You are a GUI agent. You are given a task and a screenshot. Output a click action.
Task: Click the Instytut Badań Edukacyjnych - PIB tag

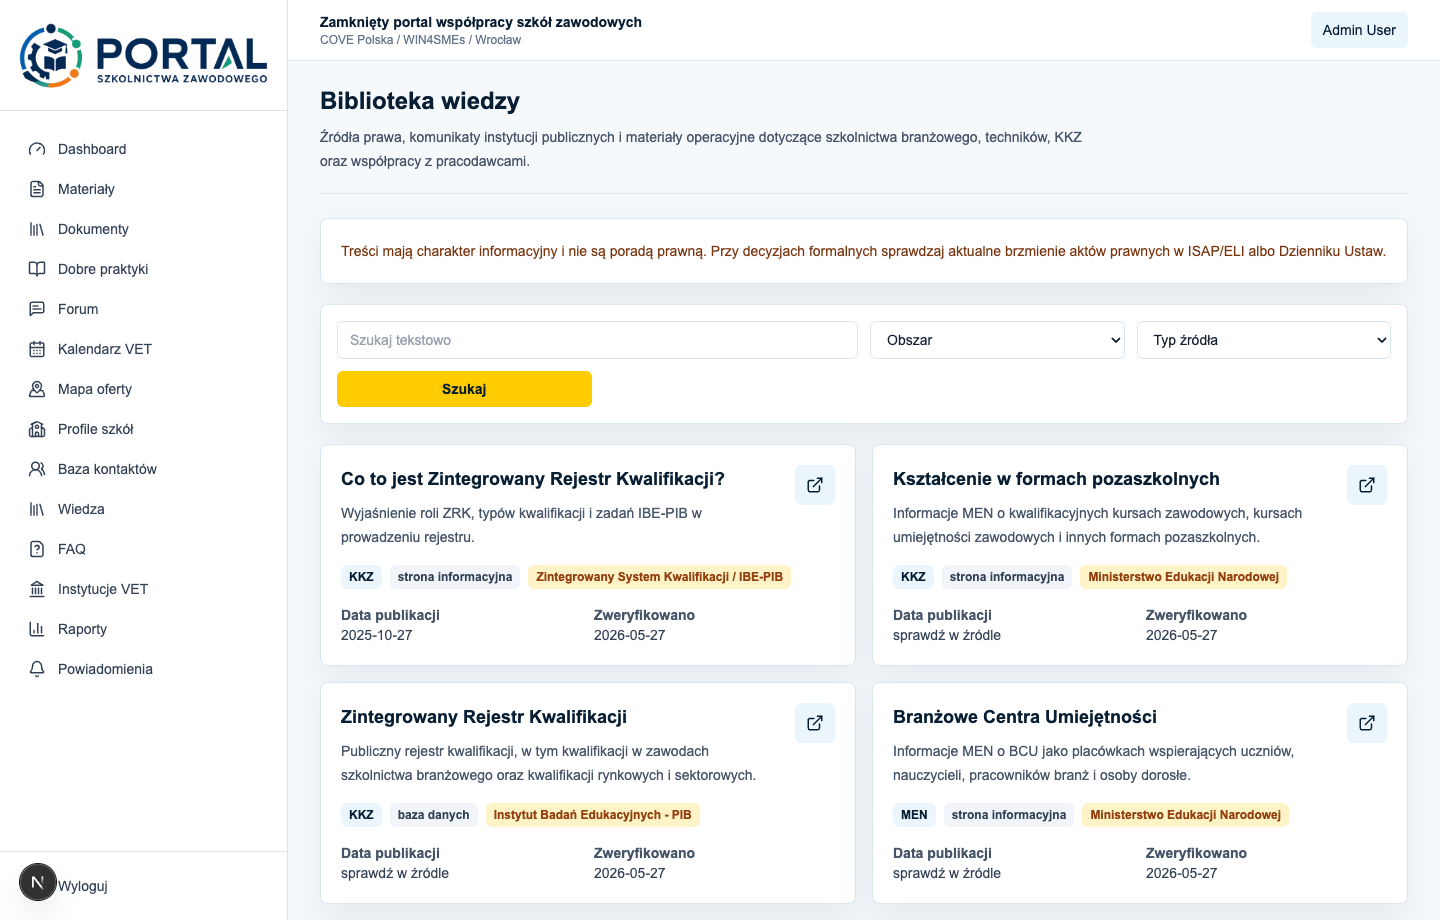pos(592,815)
